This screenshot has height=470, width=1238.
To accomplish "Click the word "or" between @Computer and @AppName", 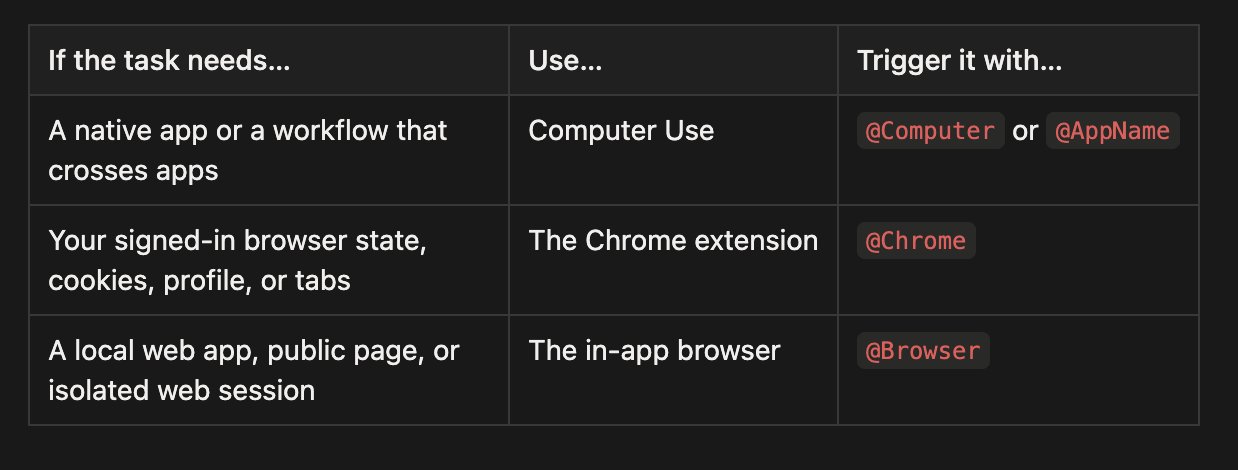I will pyautogui.click(x=1025, y=131).
